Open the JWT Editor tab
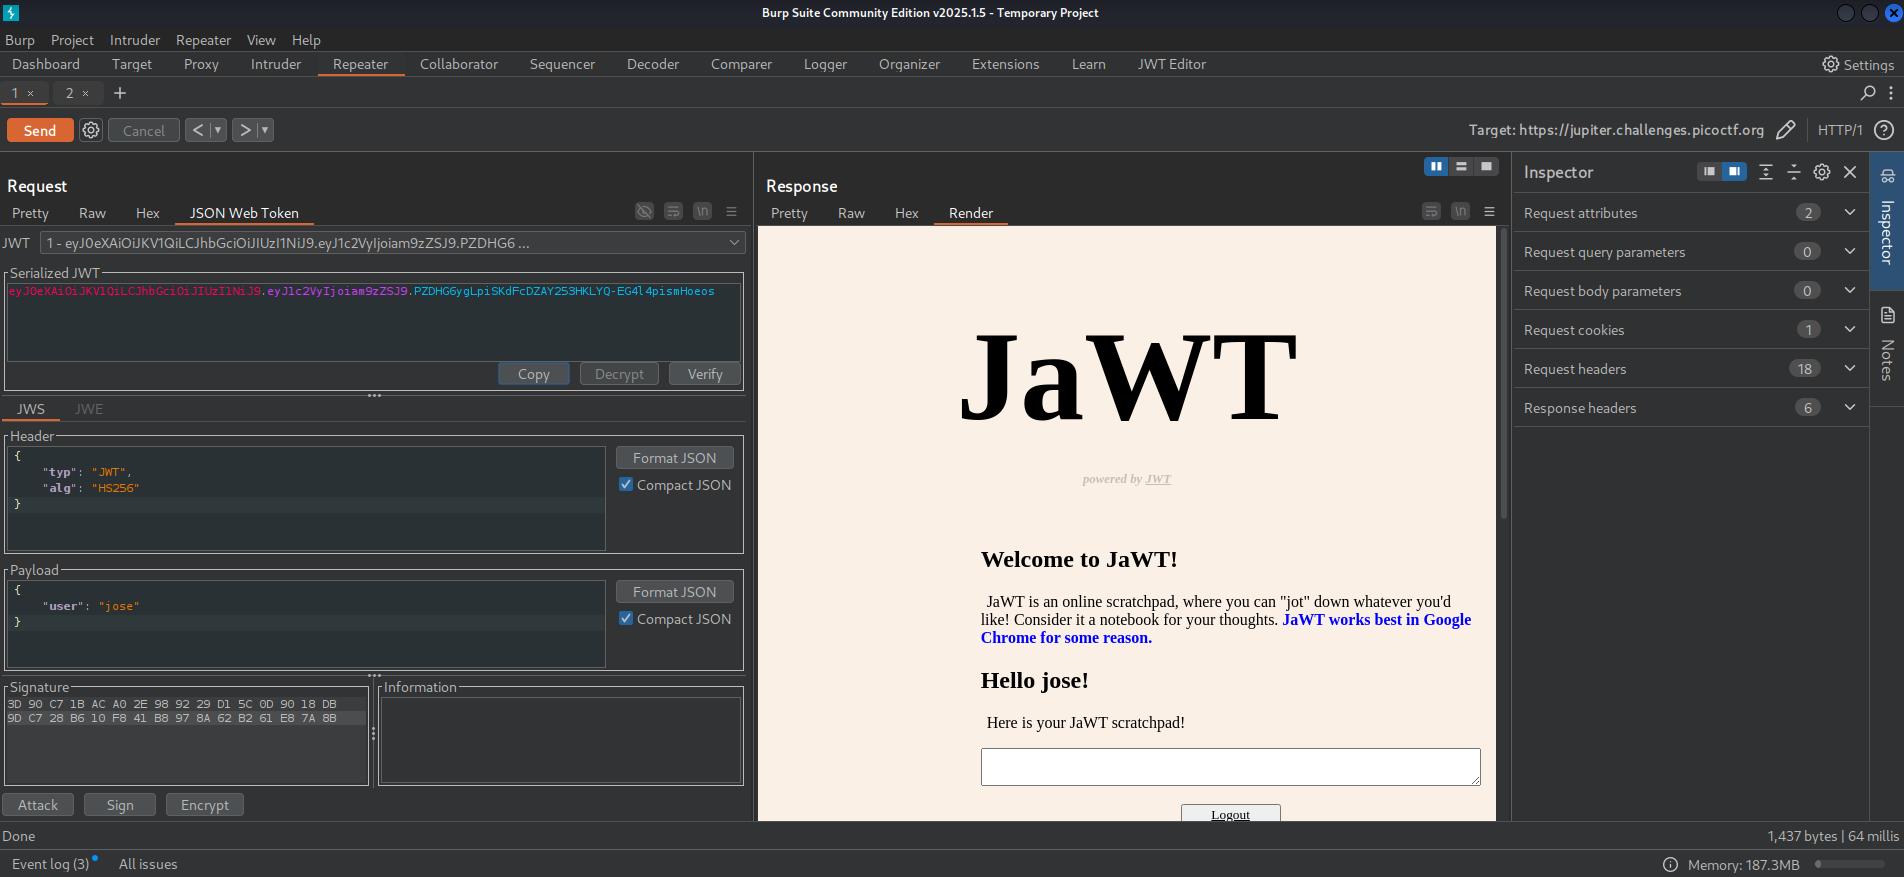 (1172, 64)
